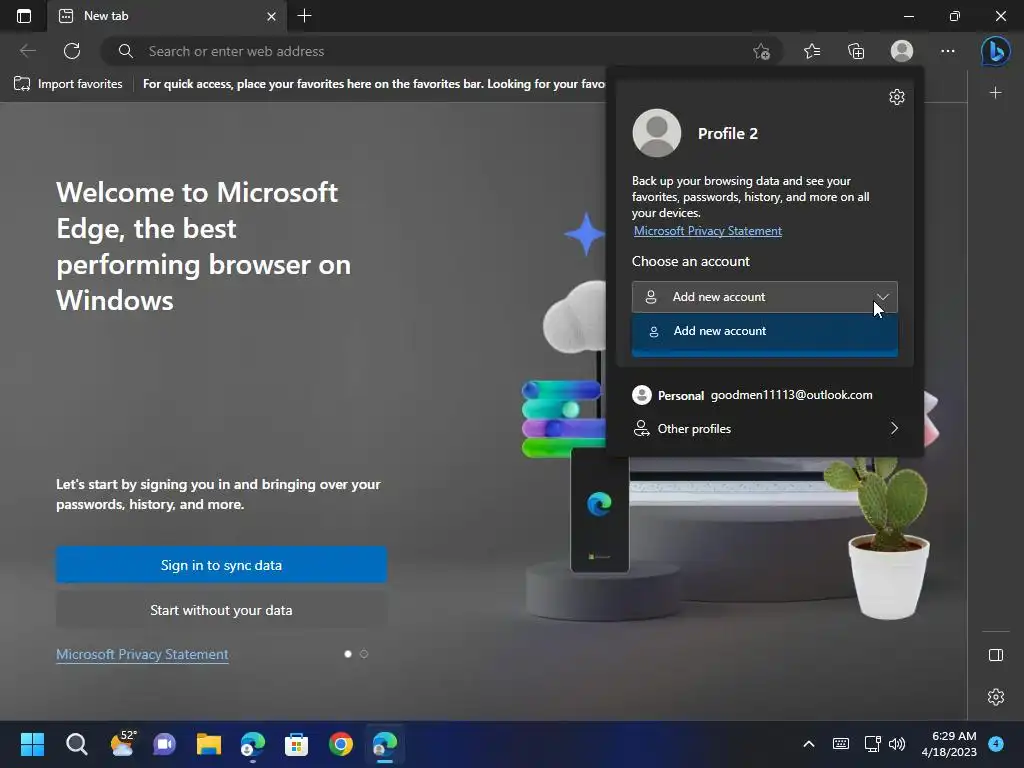Open sidebar settings gear icon
This screenshot has height=768, width=1024.
pyautogui.click(x=995, y=697)
